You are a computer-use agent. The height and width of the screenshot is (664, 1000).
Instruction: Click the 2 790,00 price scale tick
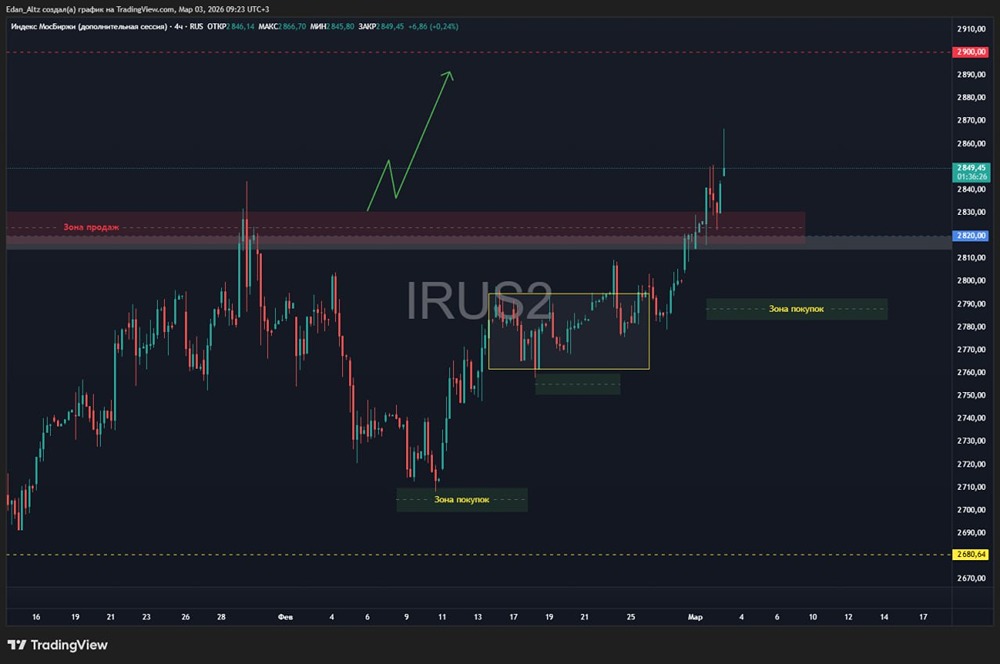pos(971,304)
